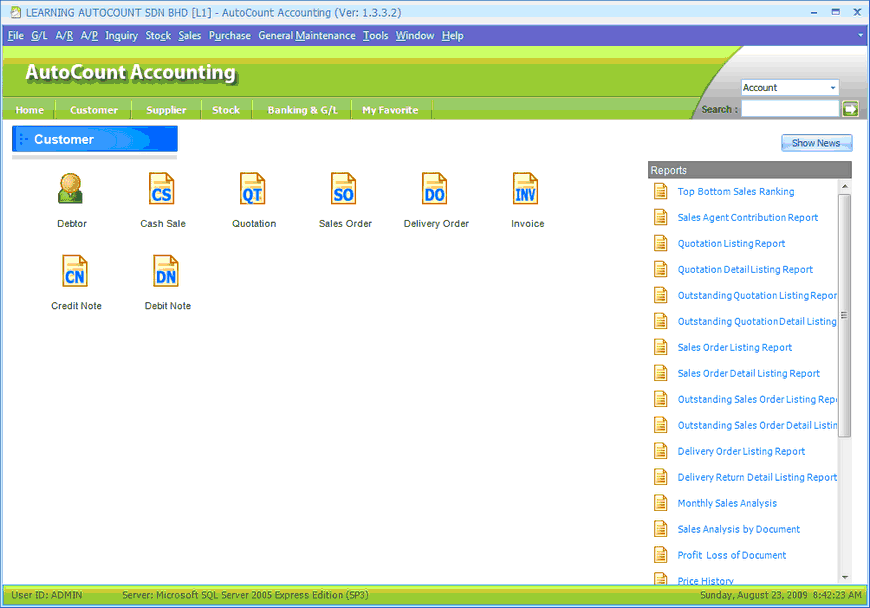
Task: Switch to the Supplier tab
Action: click(166, 110)
